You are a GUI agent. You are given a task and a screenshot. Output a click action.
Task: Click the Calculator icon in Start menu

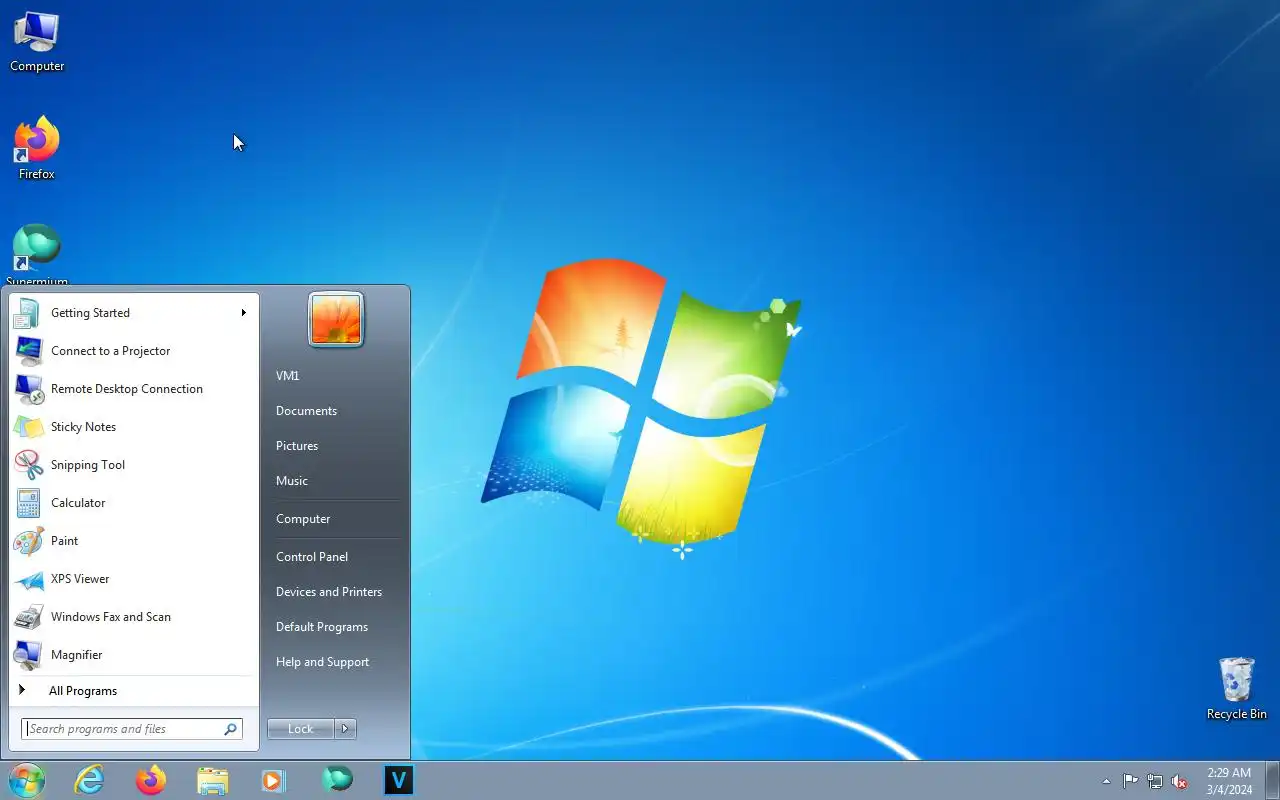[x=28, y=503]
